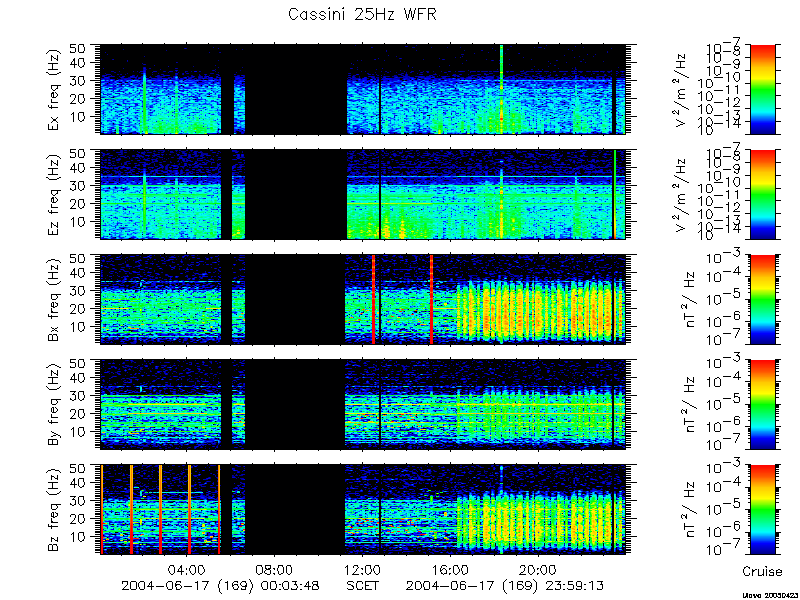Click the By spectrogram panel
800x600 pixels.
click(363, 404)
